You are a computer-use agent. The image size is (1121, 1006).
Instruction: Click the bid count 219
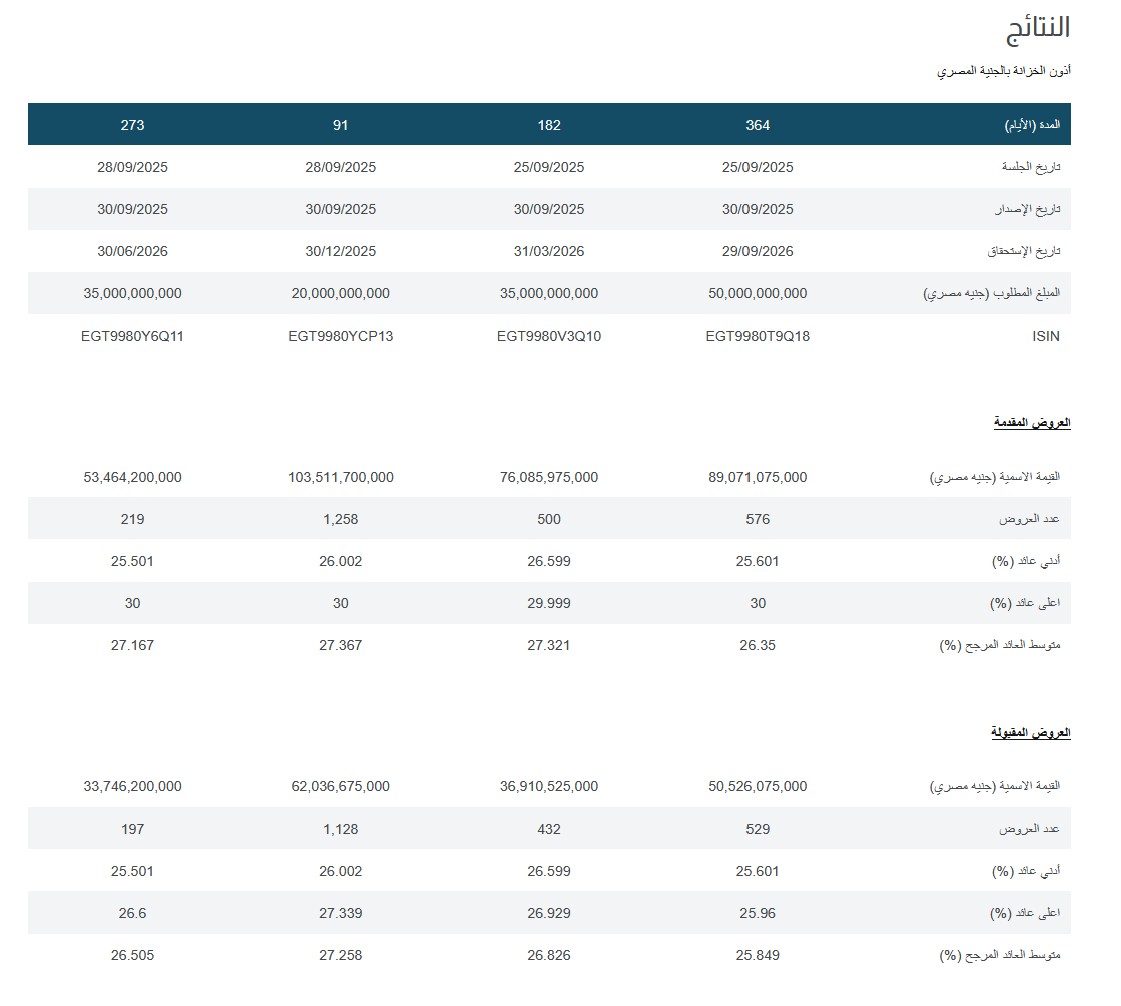132,519
